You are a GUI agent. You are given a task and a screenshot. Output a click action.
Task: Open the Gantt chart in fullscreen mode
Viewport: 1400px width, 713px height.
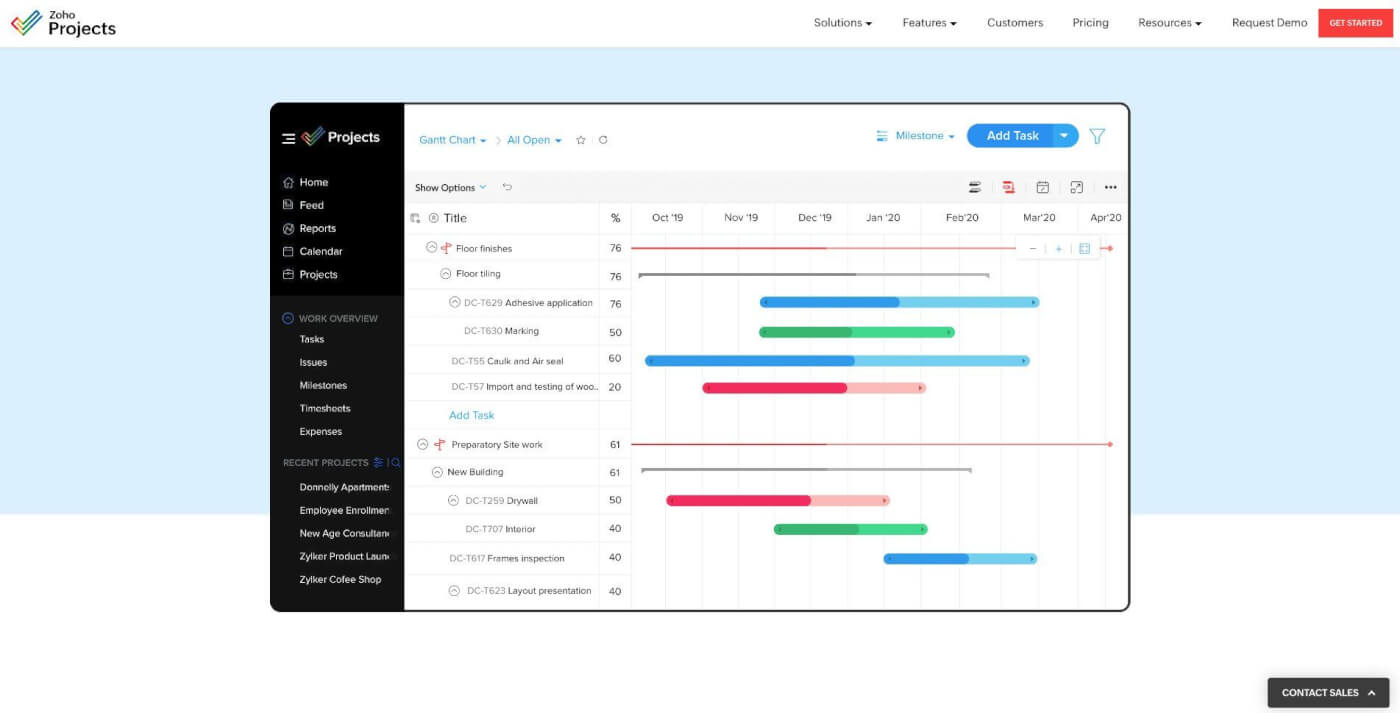click(x=1077, y=187)
